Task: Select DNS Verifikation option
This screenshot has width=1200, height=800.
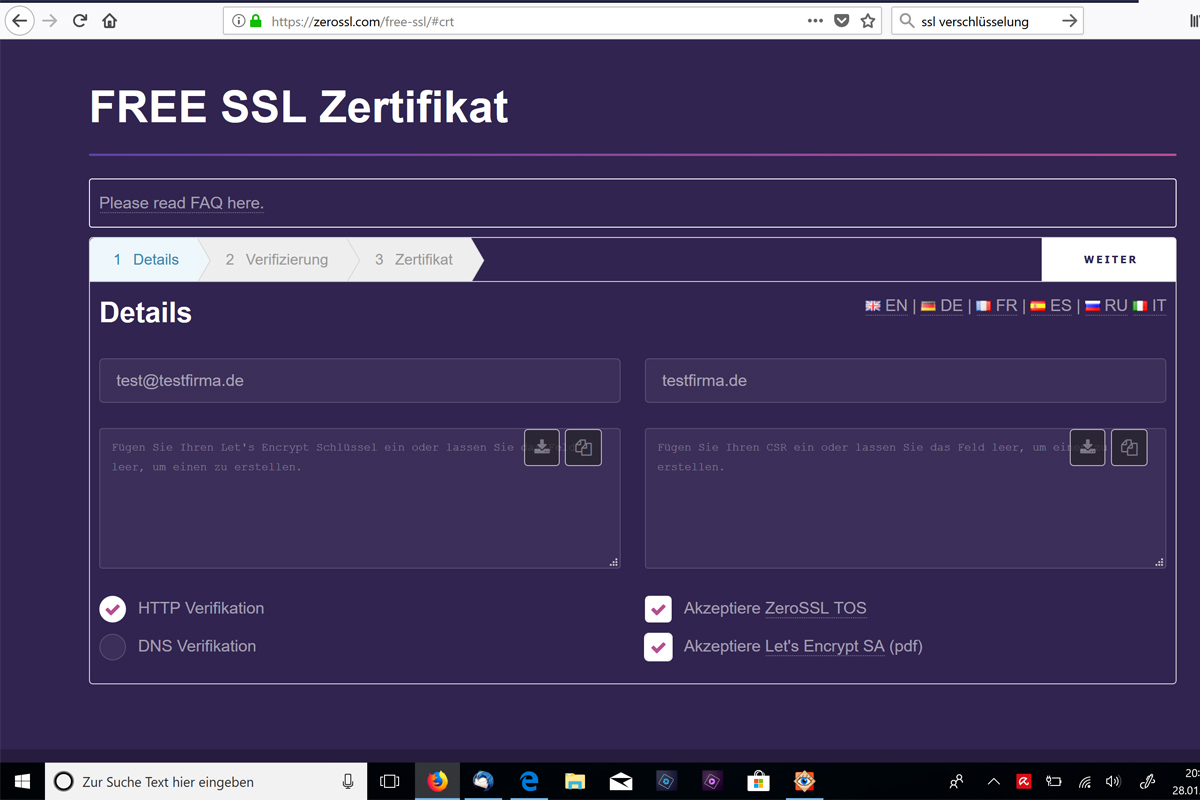Action: point(113,647)
